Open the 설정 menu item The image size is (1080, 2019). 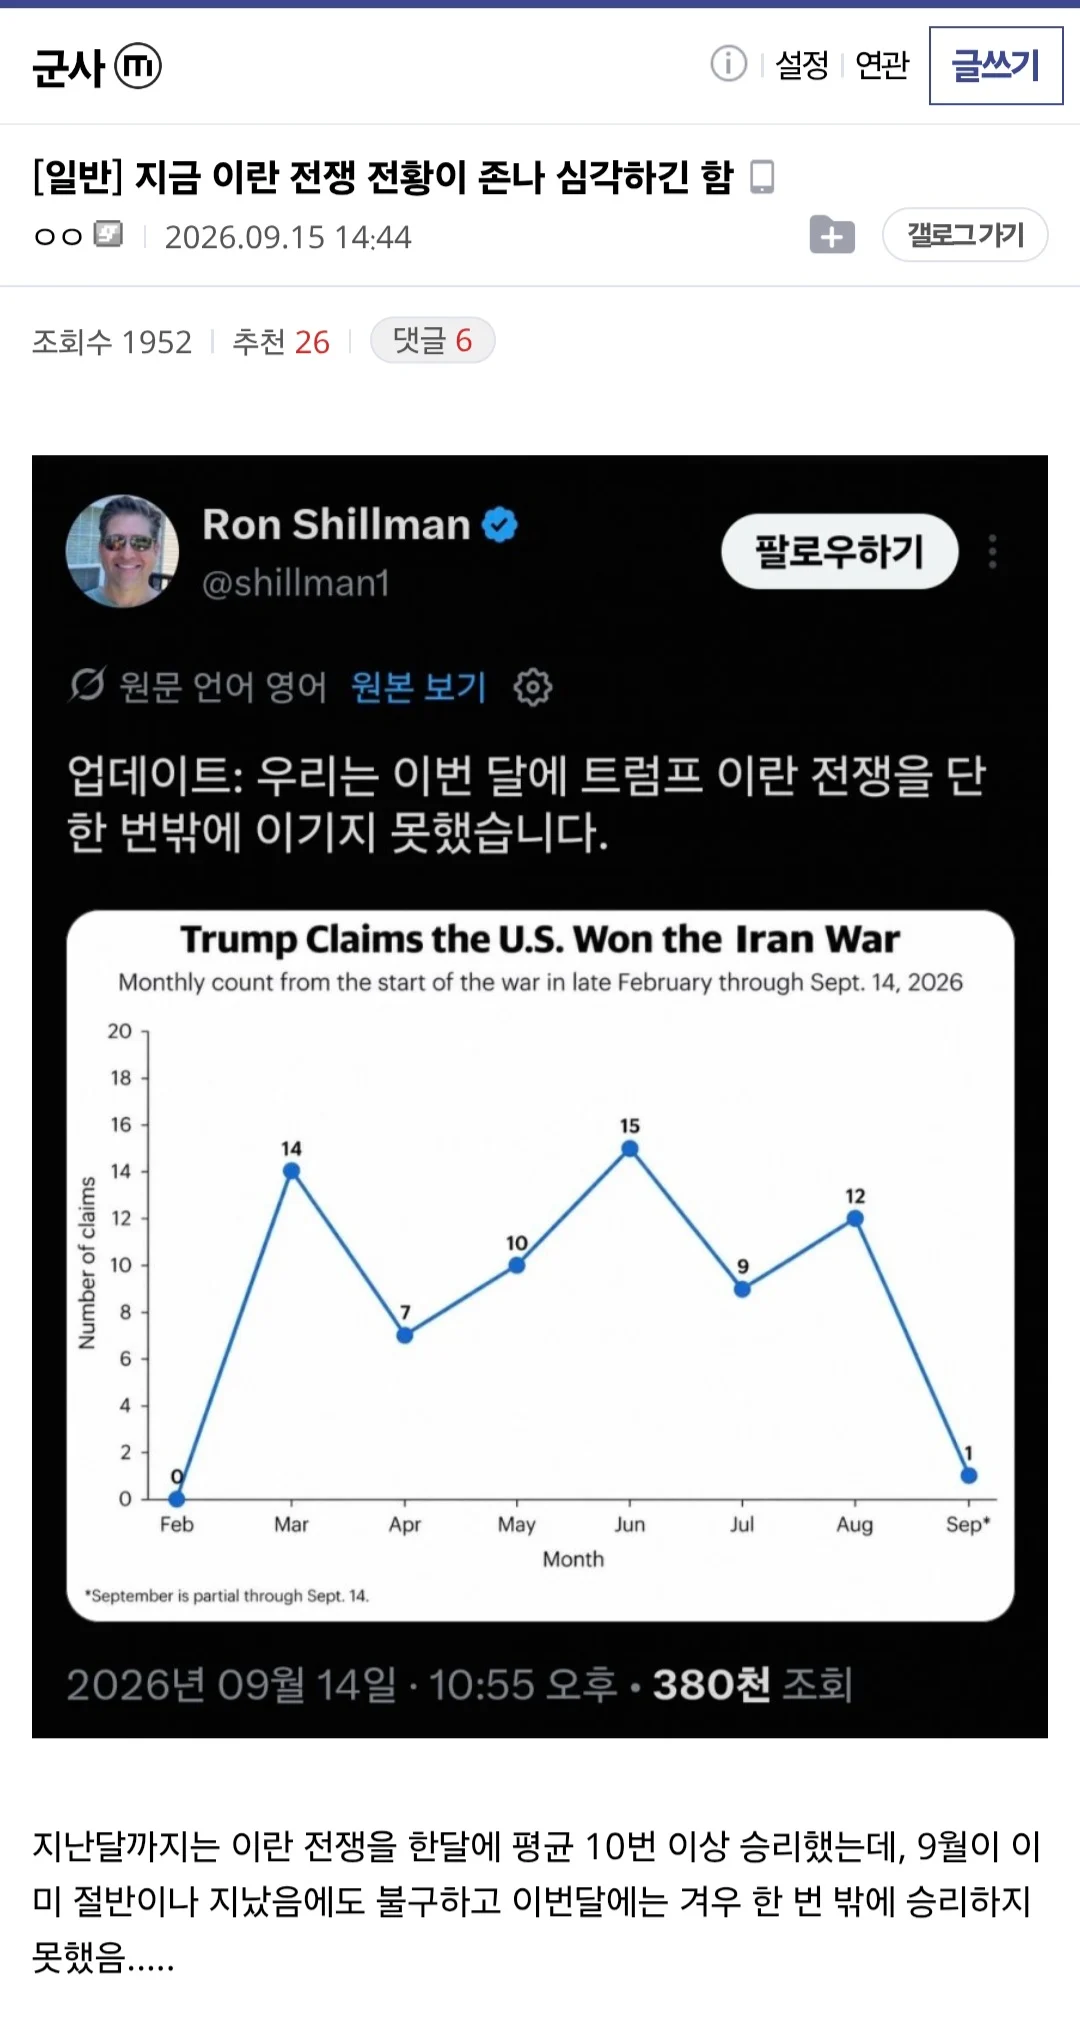pos(802,65)
